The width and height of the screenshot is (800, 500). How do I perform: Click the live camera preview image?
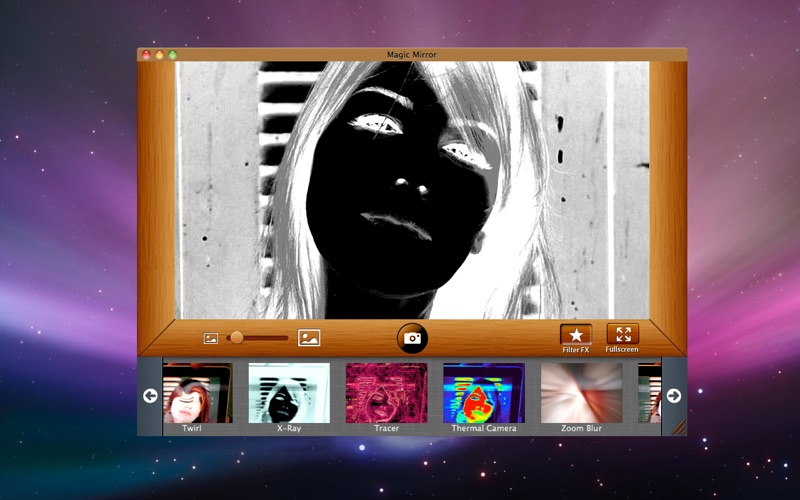[x=412, y=190]
